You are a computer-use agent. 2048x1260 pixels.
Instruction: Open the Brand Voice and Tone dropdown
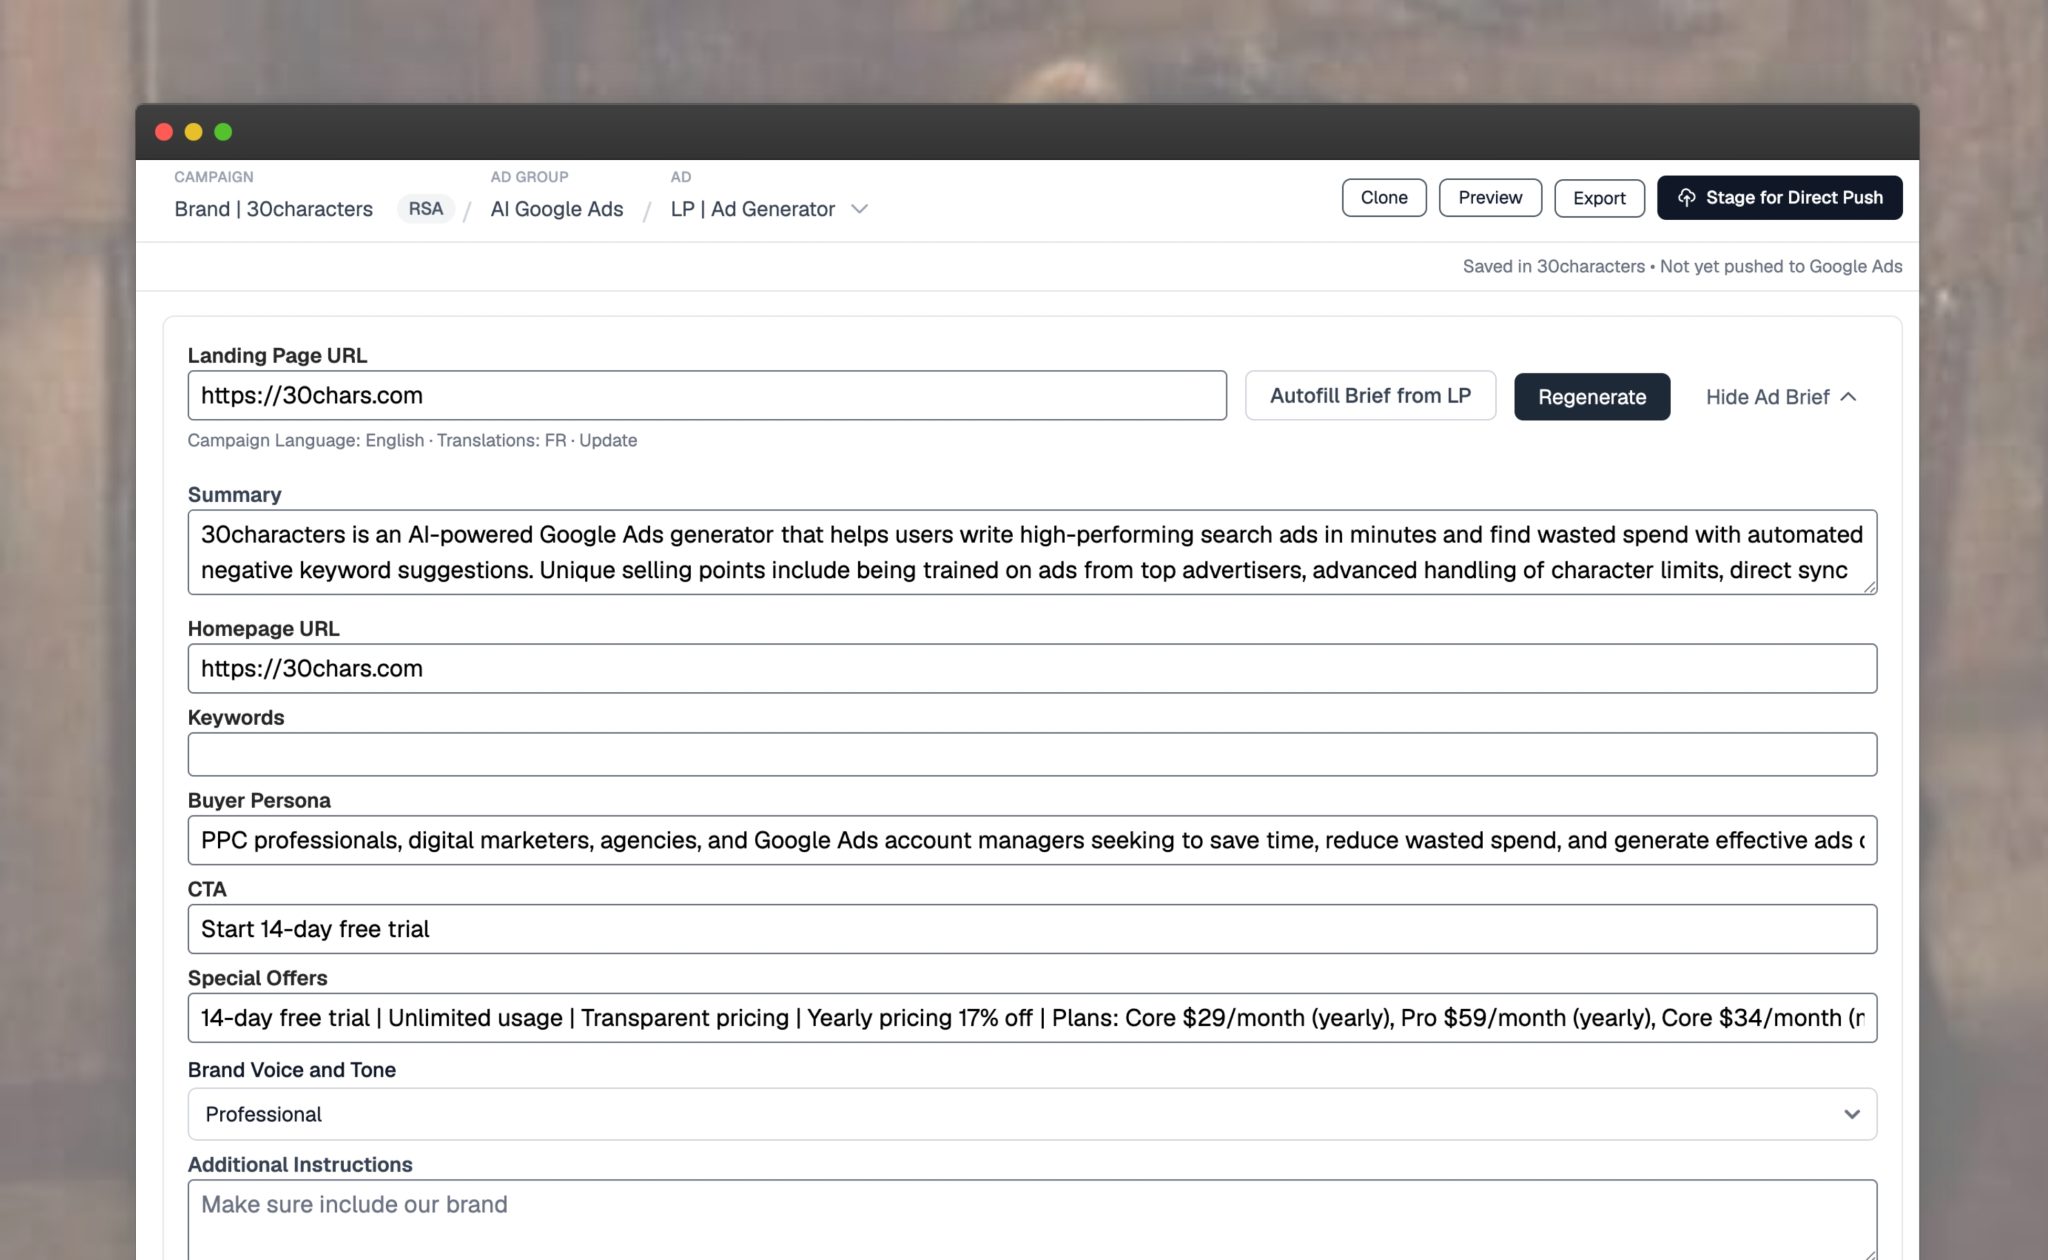click(1031, 1114)
